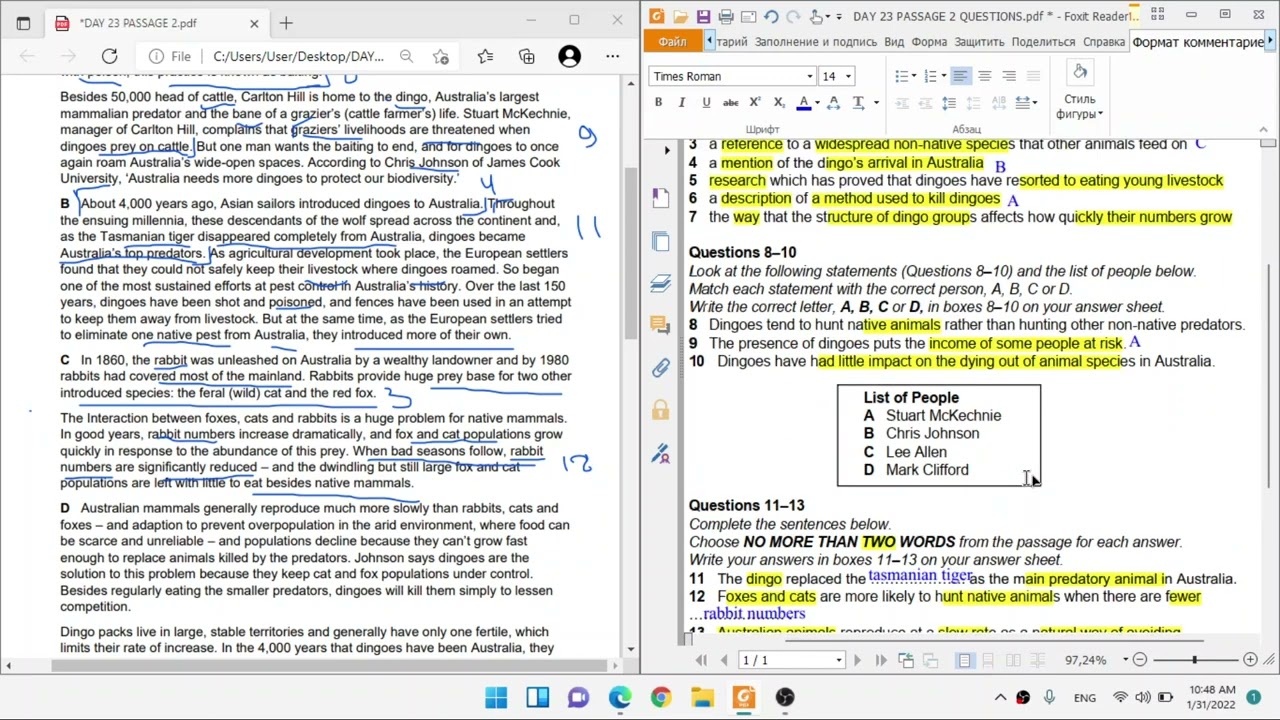Open the Вид tab

894,41
